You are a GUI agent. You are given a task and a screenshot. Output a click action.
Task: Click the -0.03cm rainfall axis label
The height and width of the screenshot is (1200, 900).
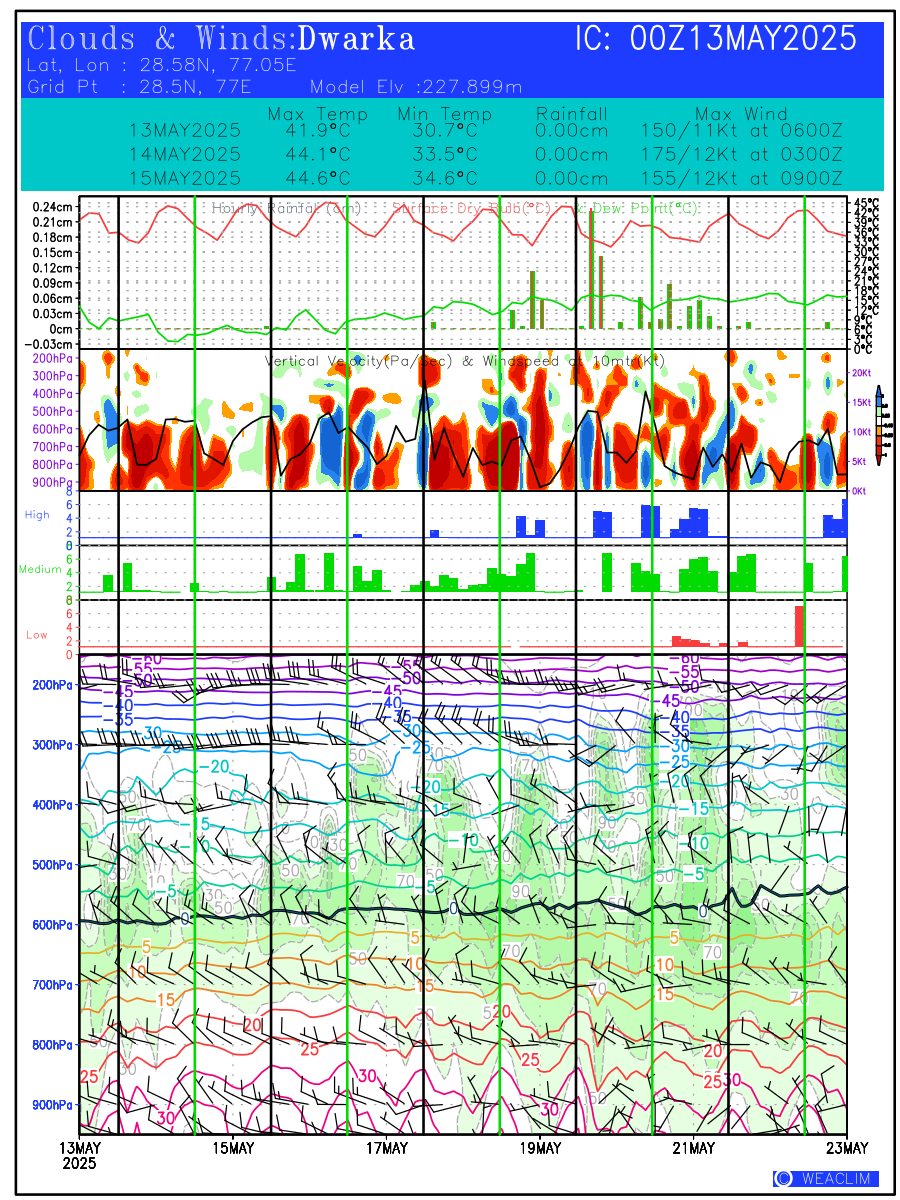click(49, 343)
